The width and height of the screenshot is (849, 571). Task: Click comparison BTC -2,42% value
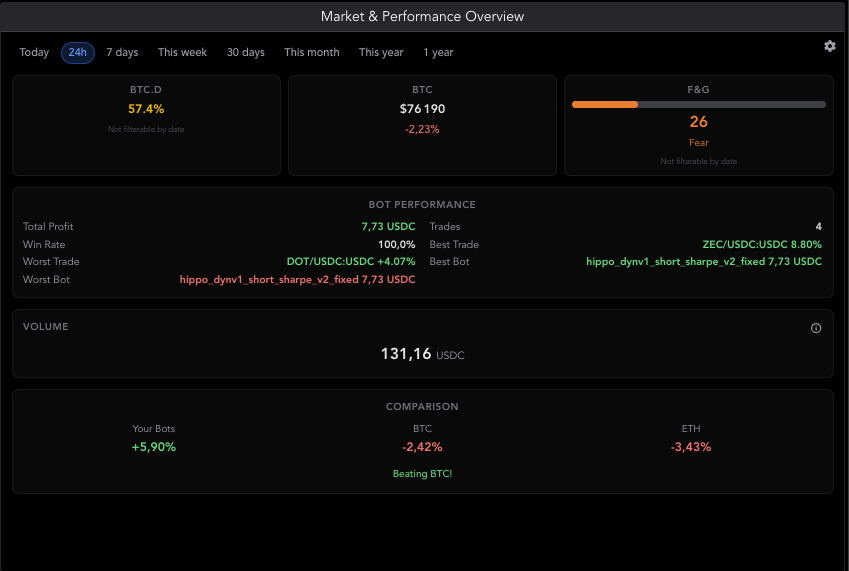coord(422,447)
